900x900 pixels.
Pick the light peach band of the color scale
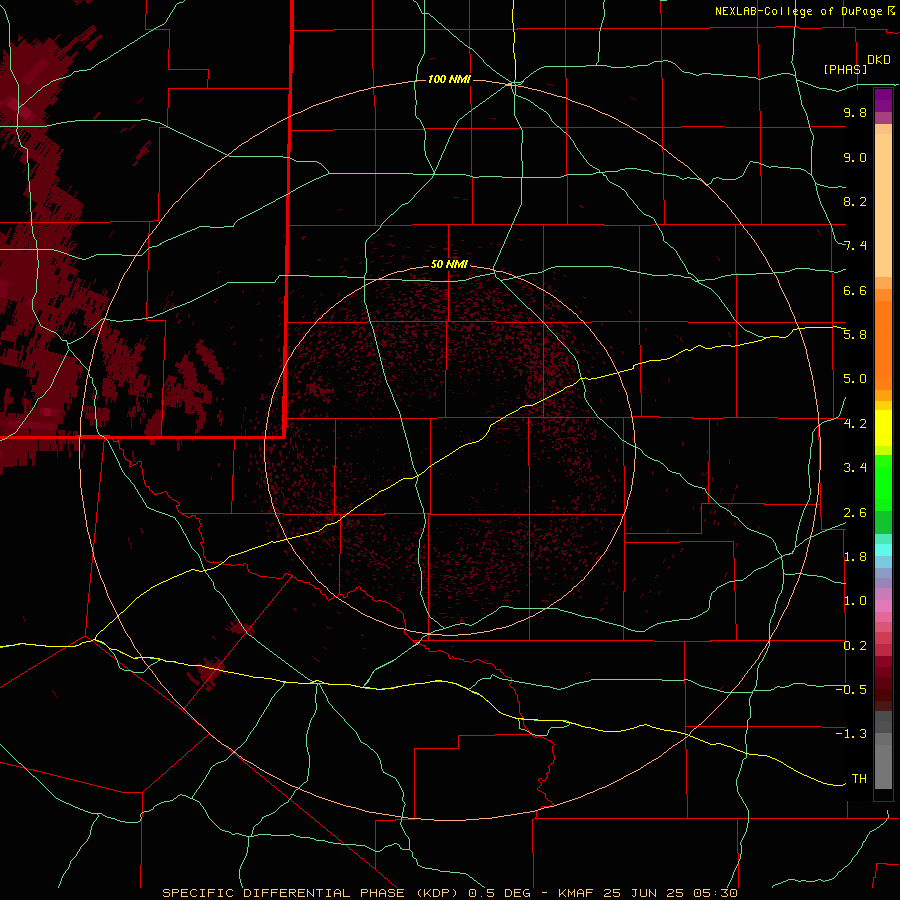click(883, 205)
